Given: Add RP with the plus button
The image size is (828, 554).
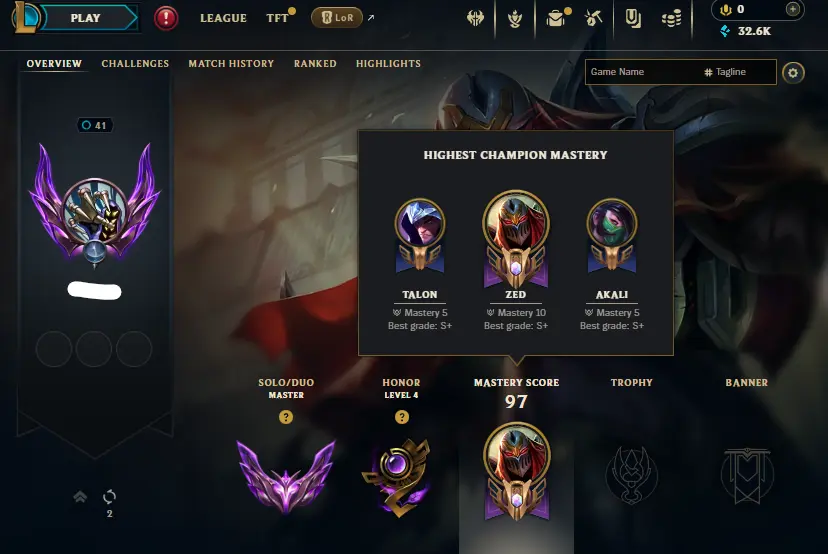Looking at the screenshot, I should pos(792,9).
